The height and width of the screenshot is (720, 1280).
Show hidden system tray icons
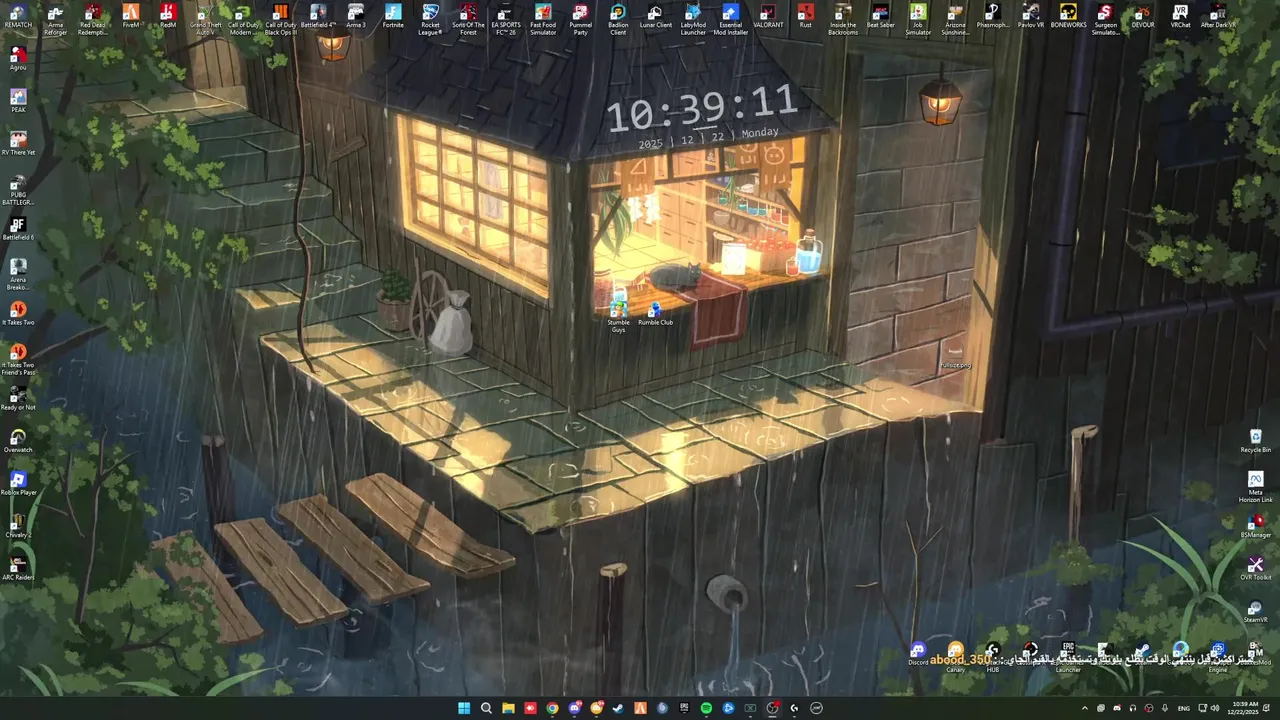1085,708
